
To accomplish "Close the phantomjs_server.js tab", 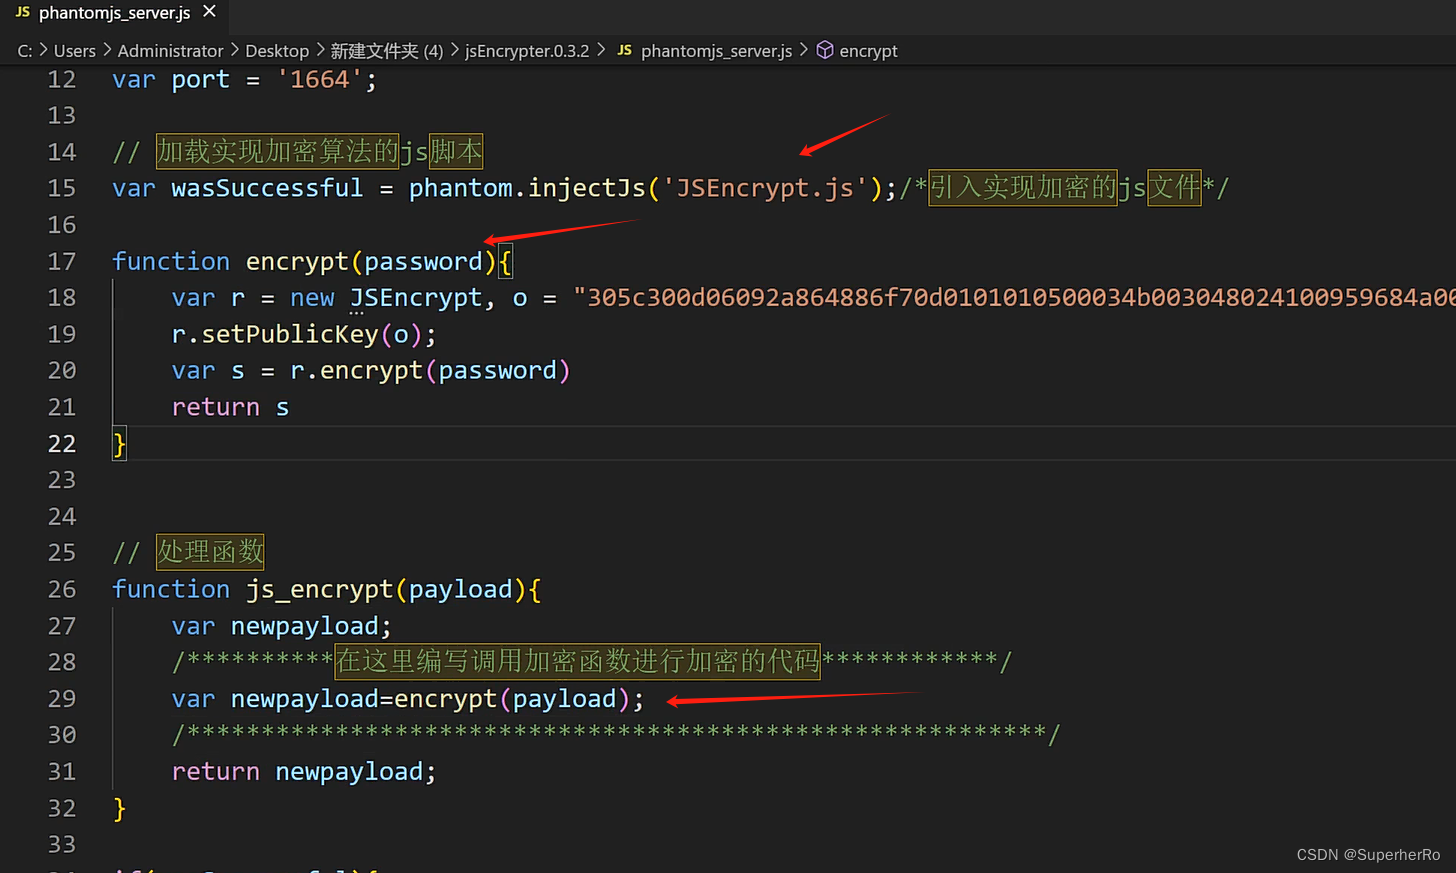I will coord(209,12).
